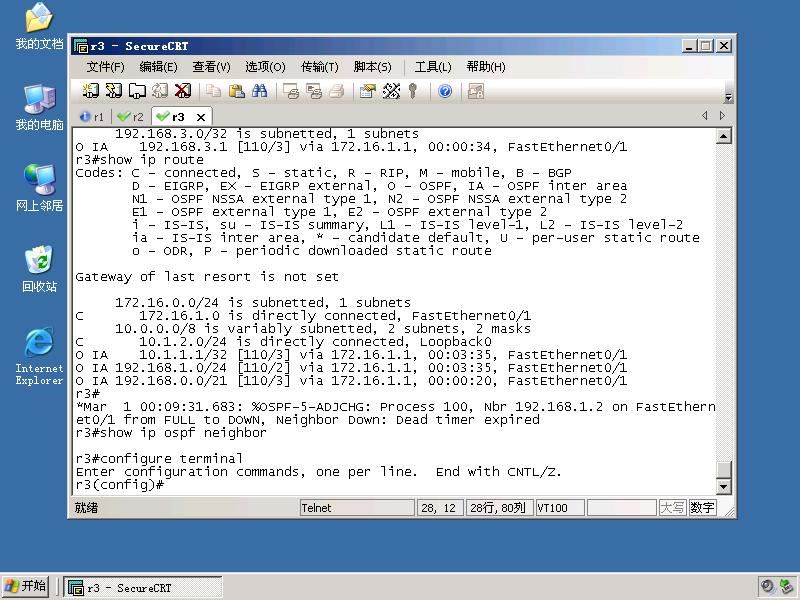Viewport: 800px width, 600px height.
Task: Click the Telnet status bar entry
Action: pyautogui.click(x=357, y=508)
